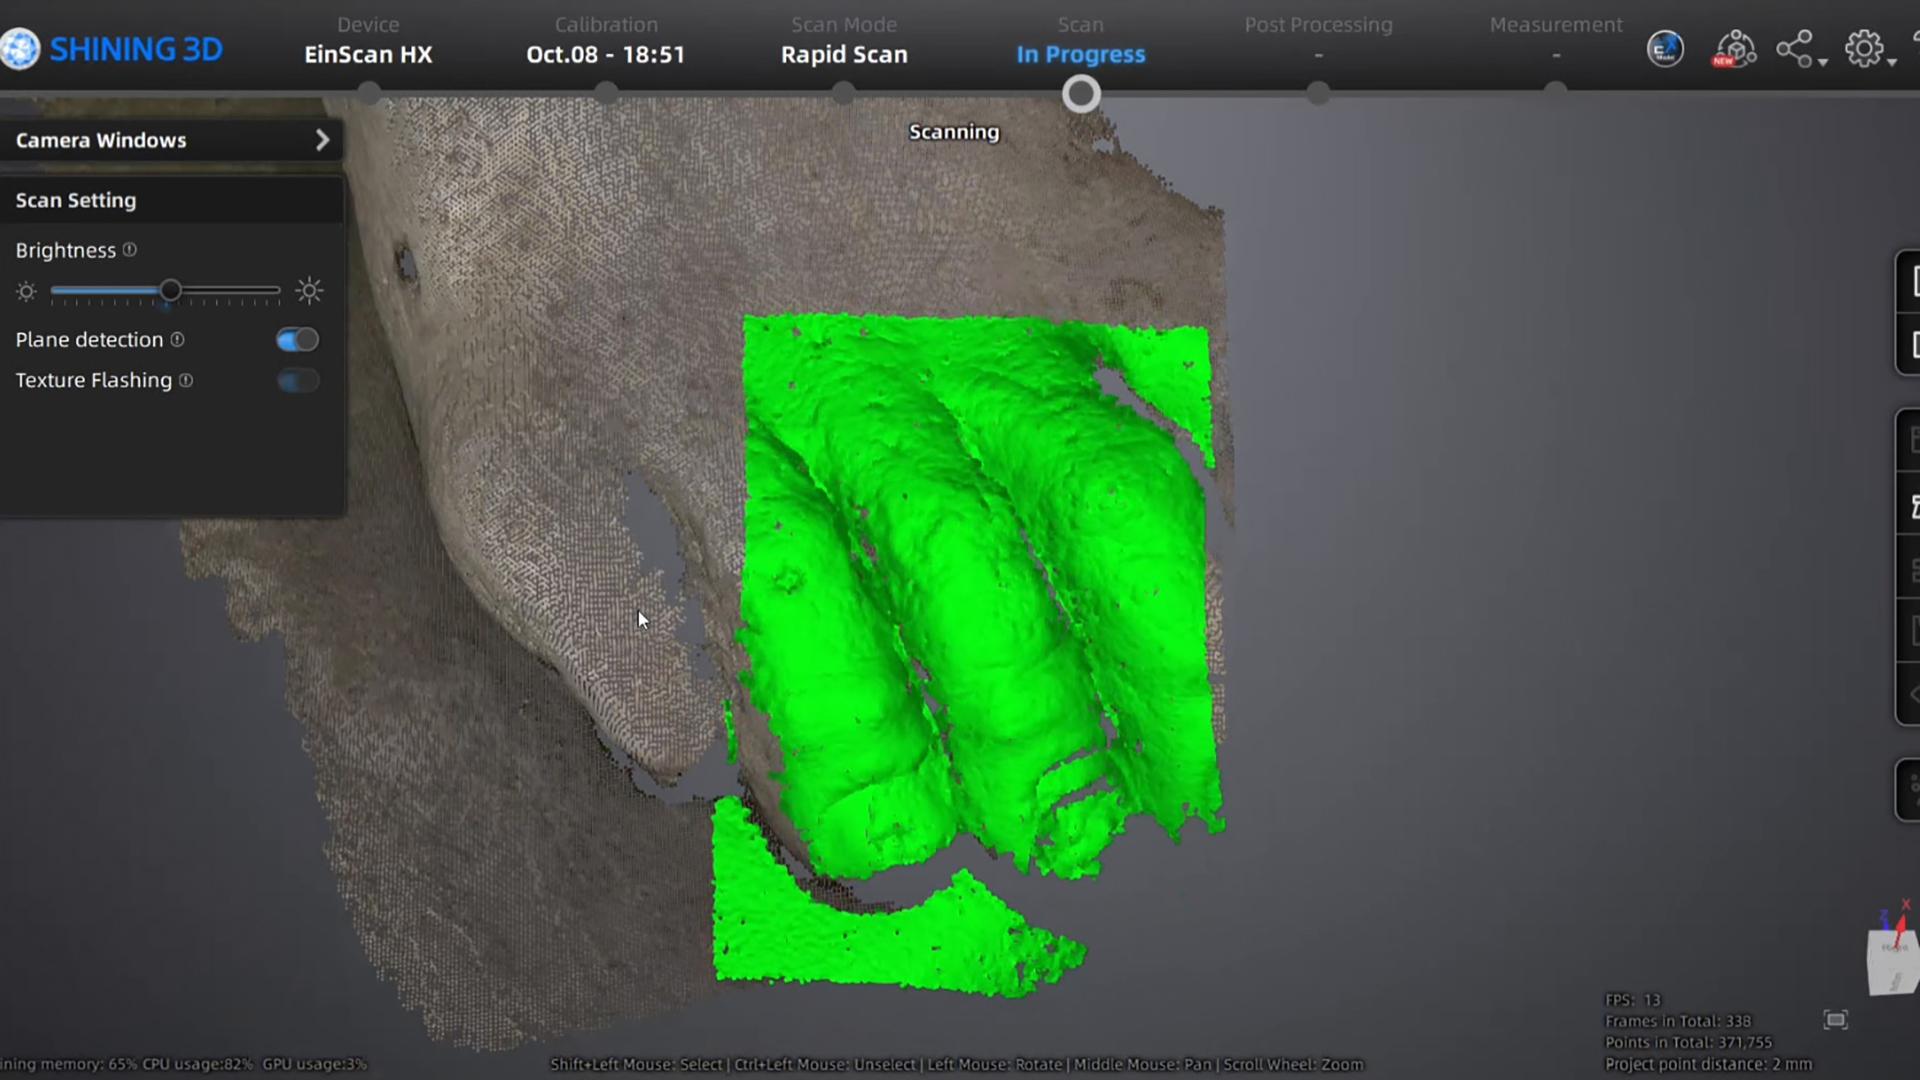Click the Device step dot on progress bar
The height and width of the screenshot is (1080, 1920).
coord(369,93)
